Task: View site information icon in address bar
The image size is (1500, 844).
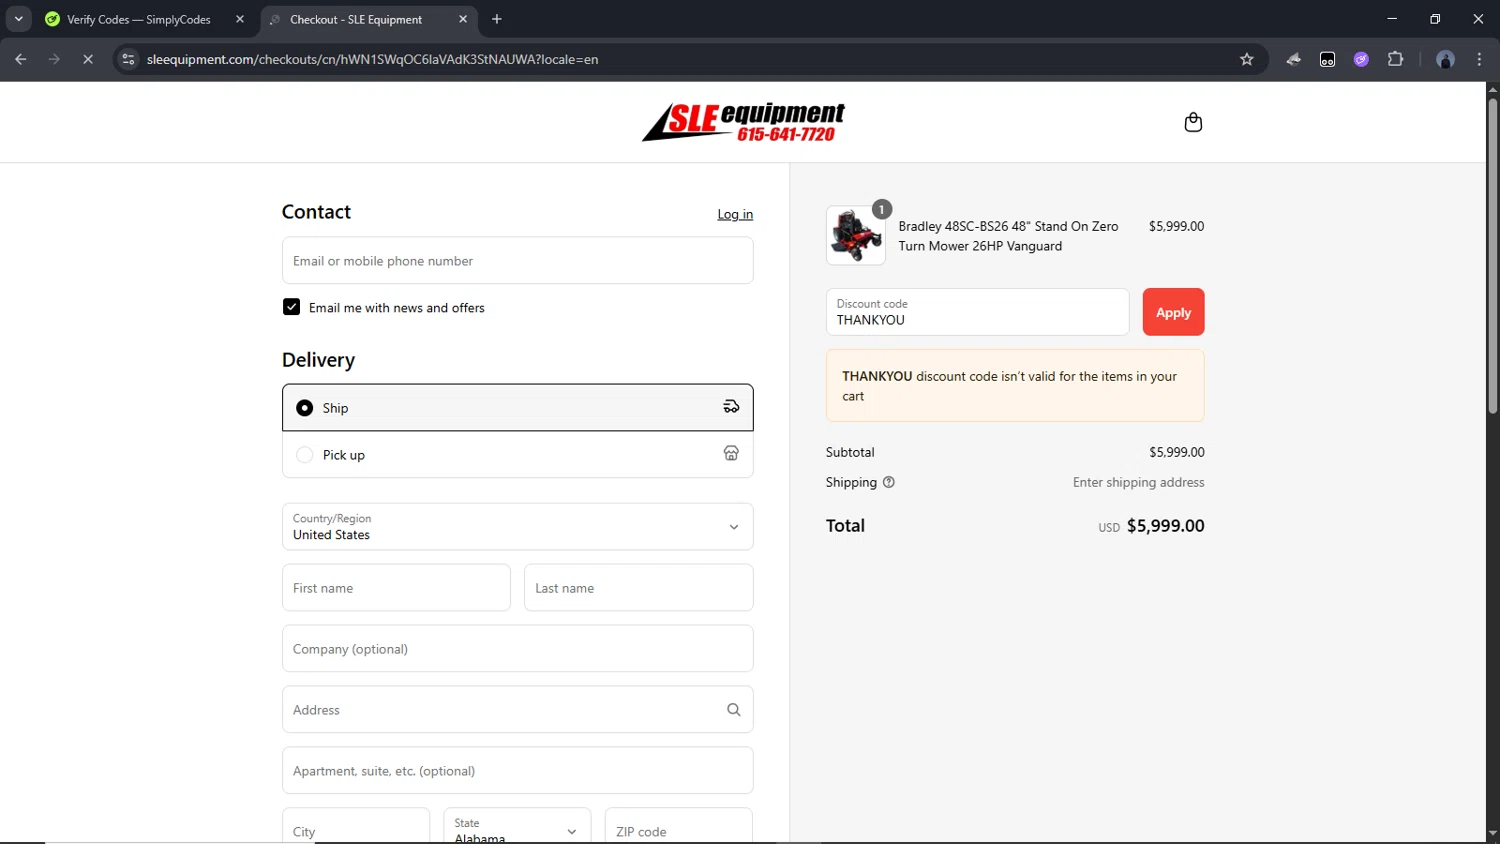Action: (128, 59)
